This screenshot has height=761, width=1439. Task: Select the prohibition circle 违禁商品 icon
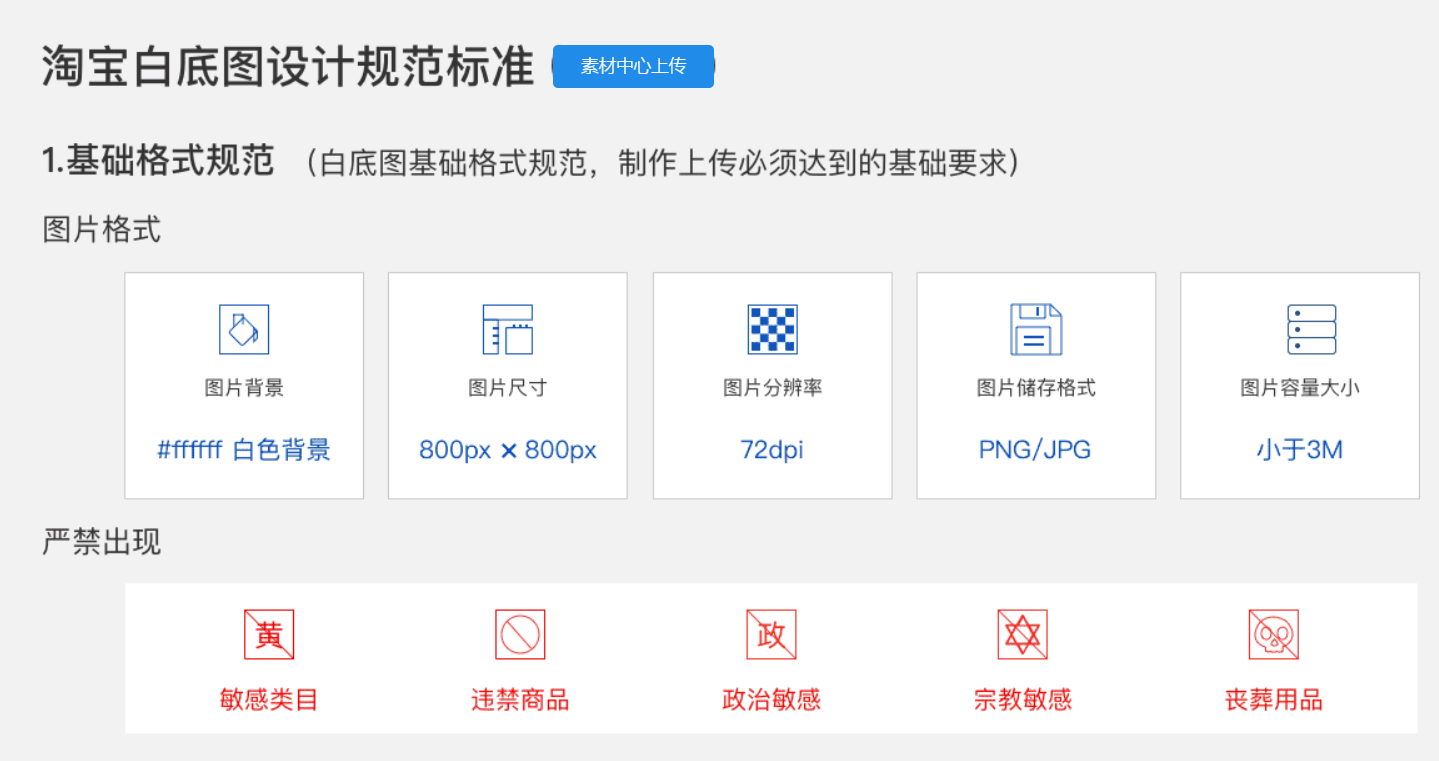(x=520, y=634)
